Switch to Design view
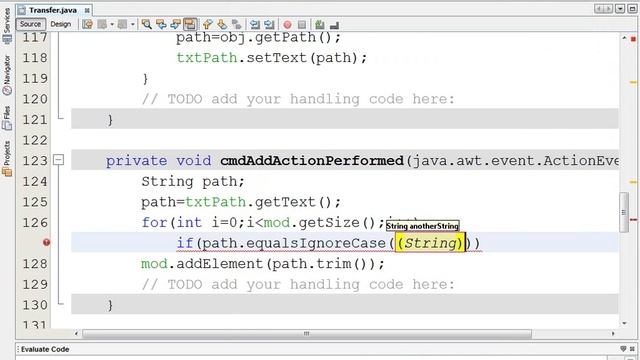 60,24
